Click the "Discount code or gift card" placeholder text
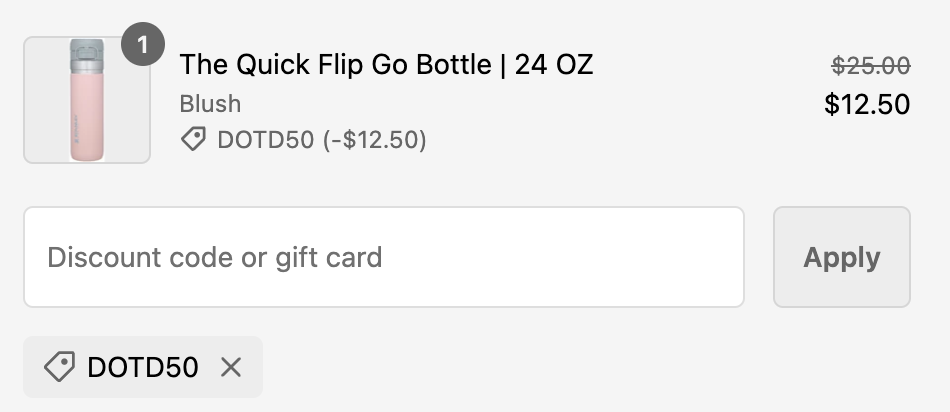The height and width of the screenshot is (412, 950). (215, 257)
